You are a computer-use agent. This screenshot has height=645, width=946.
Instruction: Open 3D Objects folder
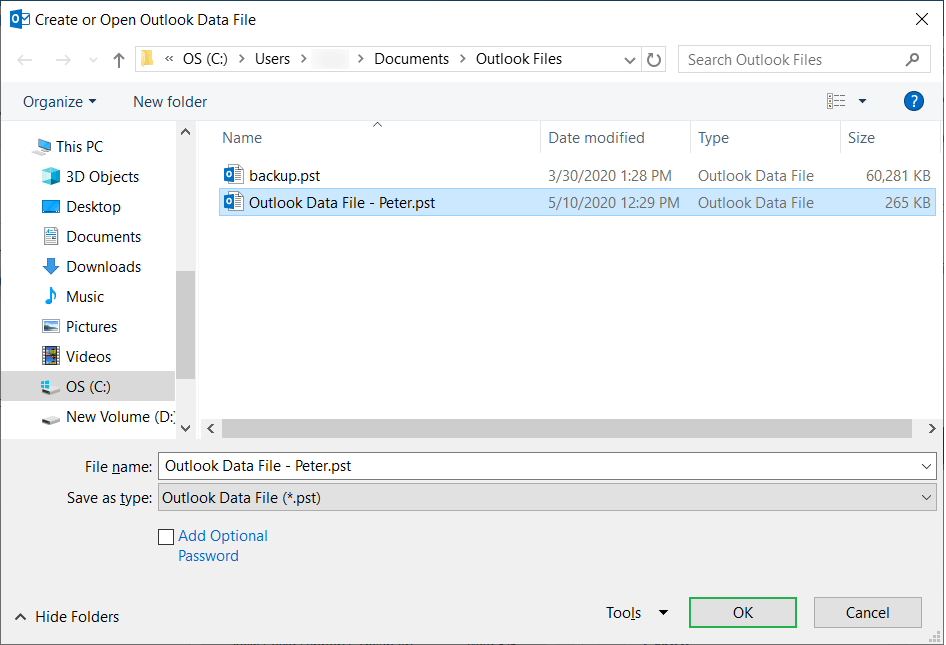pyautogui.click(x=103, y=177)
